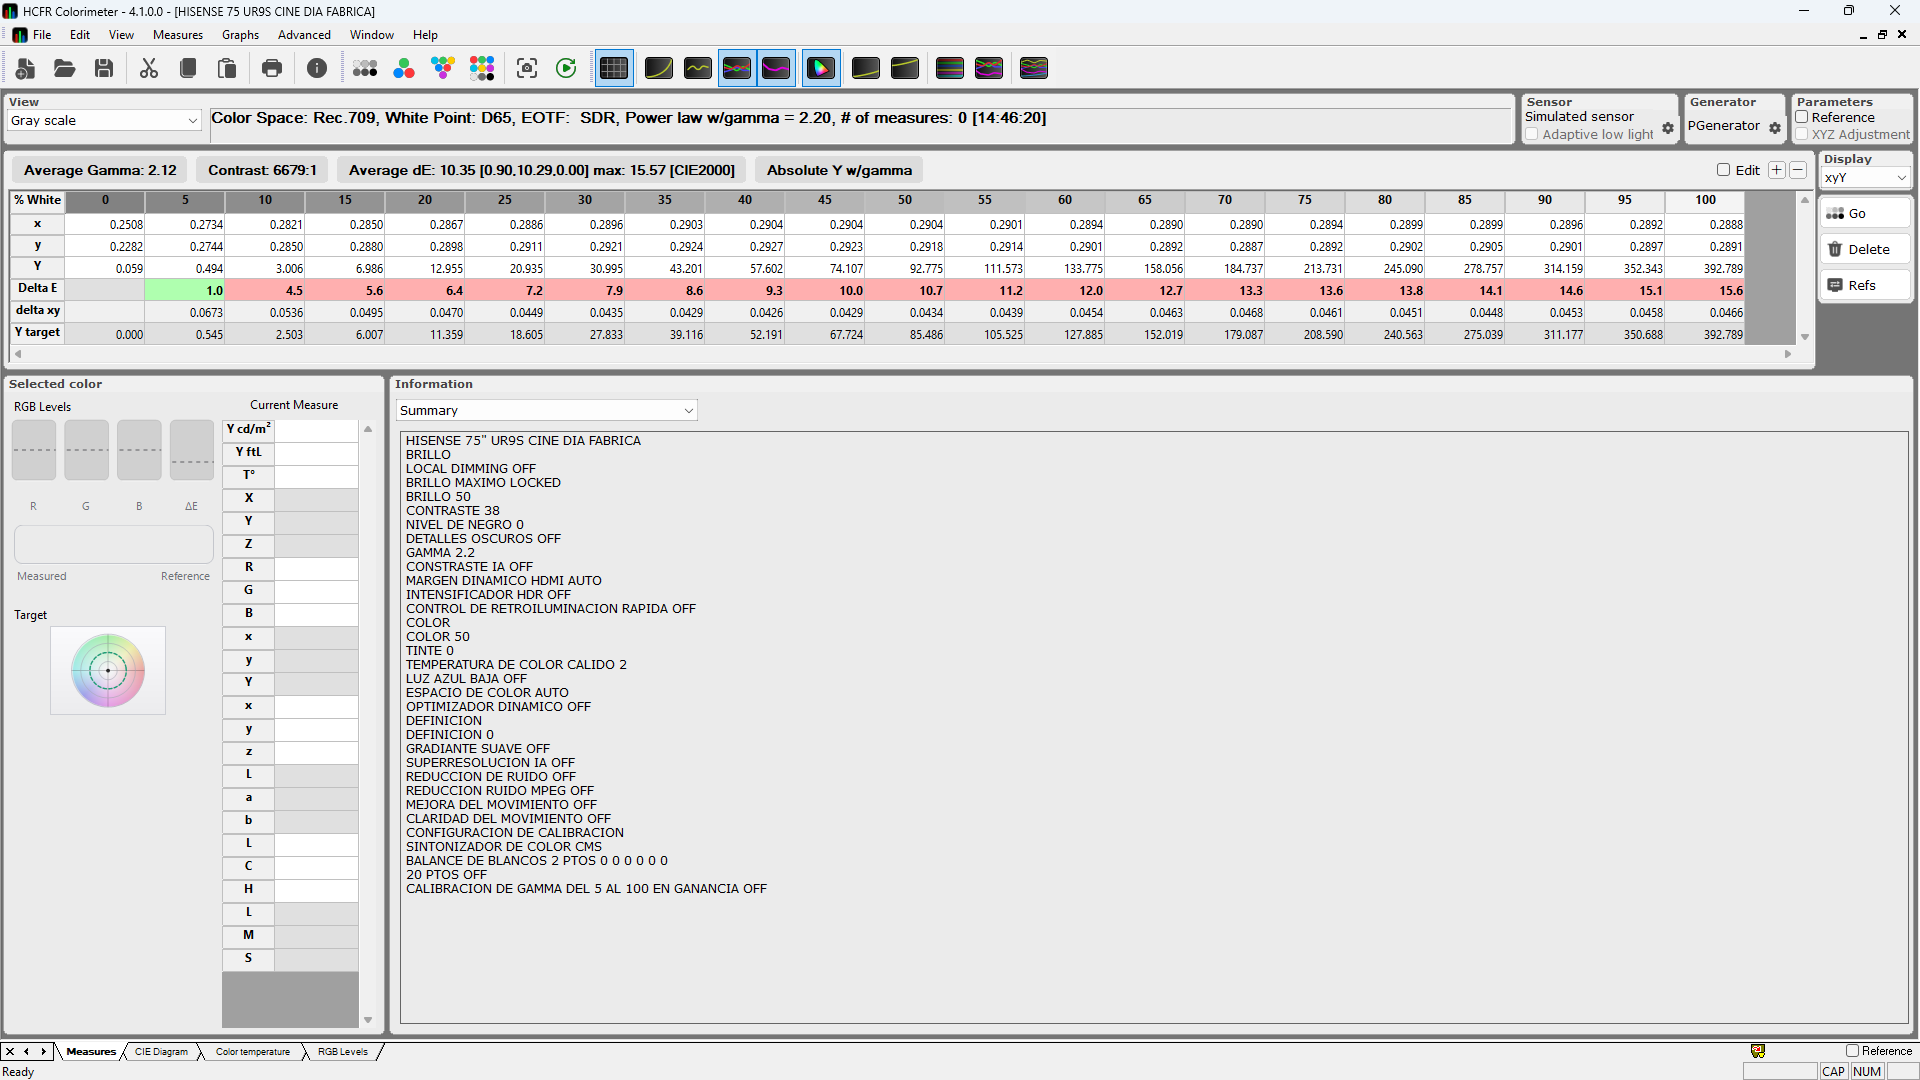Open the Edit menu

point(80,35)
